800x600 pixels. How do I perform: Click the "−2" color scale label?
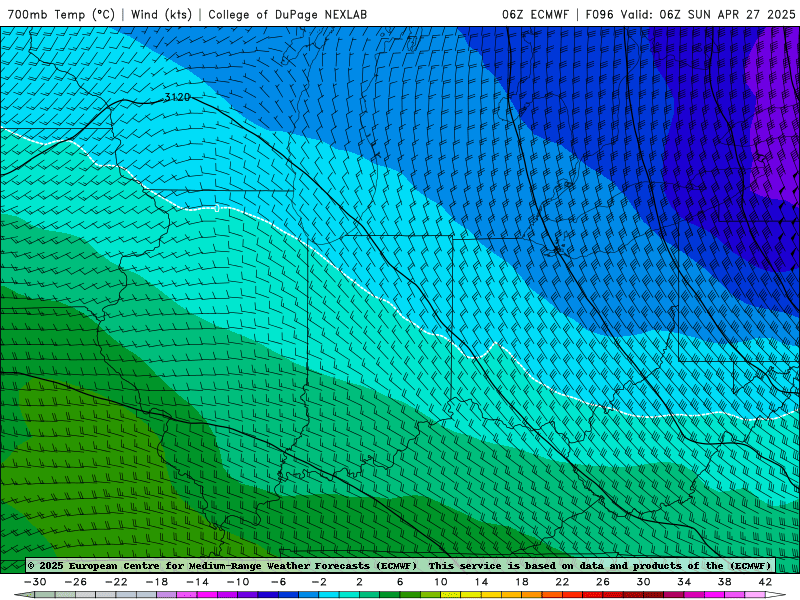coord(319,582)
